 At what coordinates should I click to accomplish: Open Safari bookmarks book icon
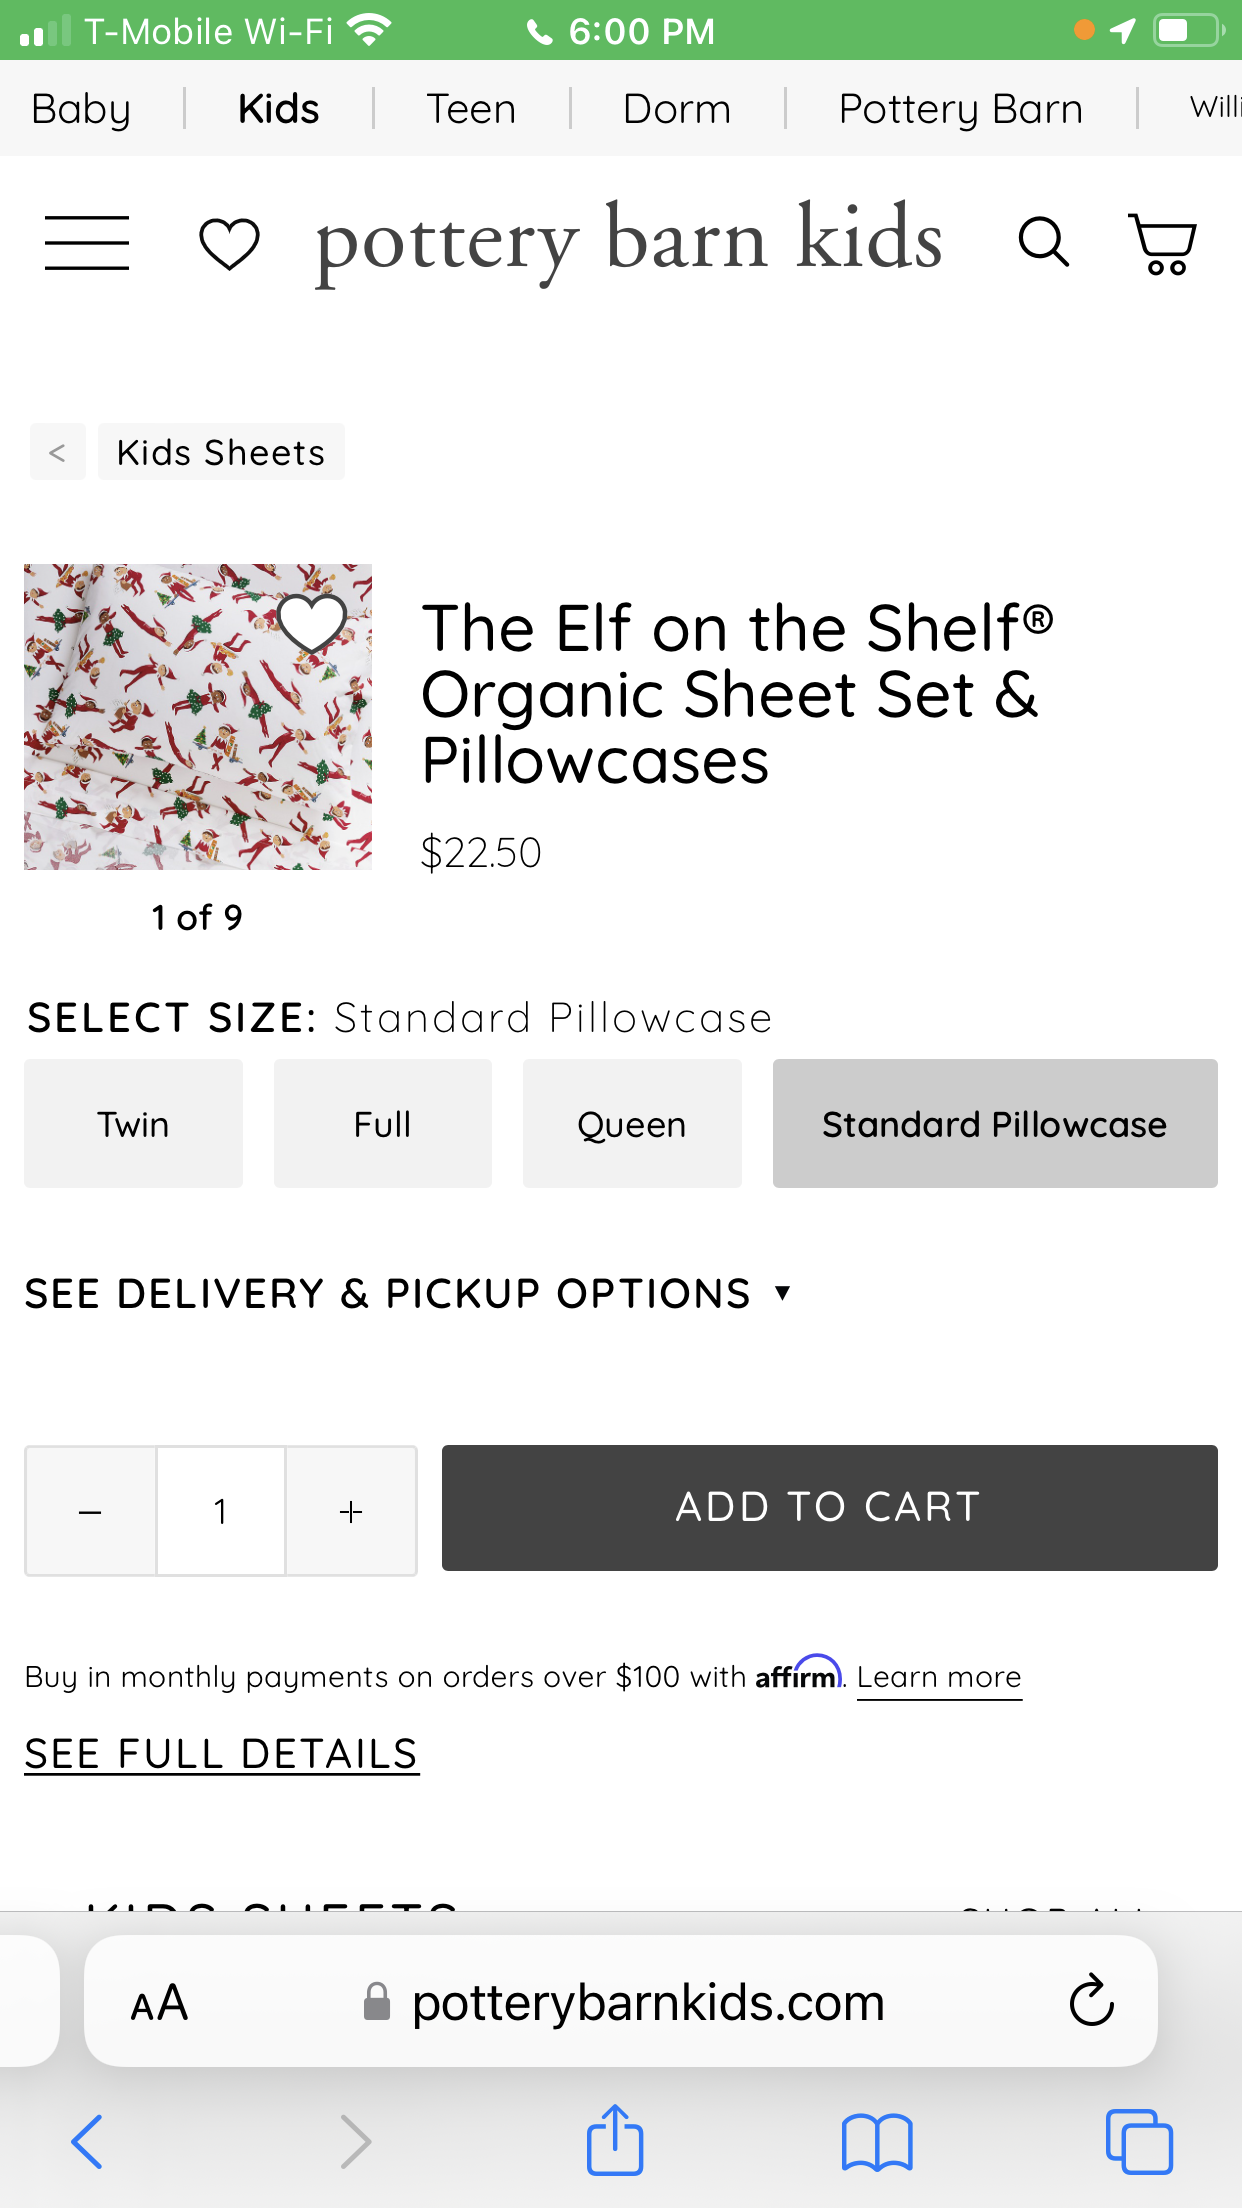coord(876,2142)
